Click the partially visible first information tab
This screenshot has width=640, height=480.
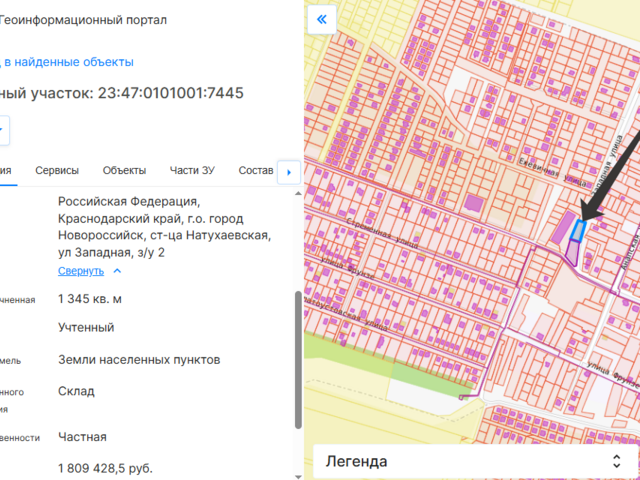coord(6,170)
